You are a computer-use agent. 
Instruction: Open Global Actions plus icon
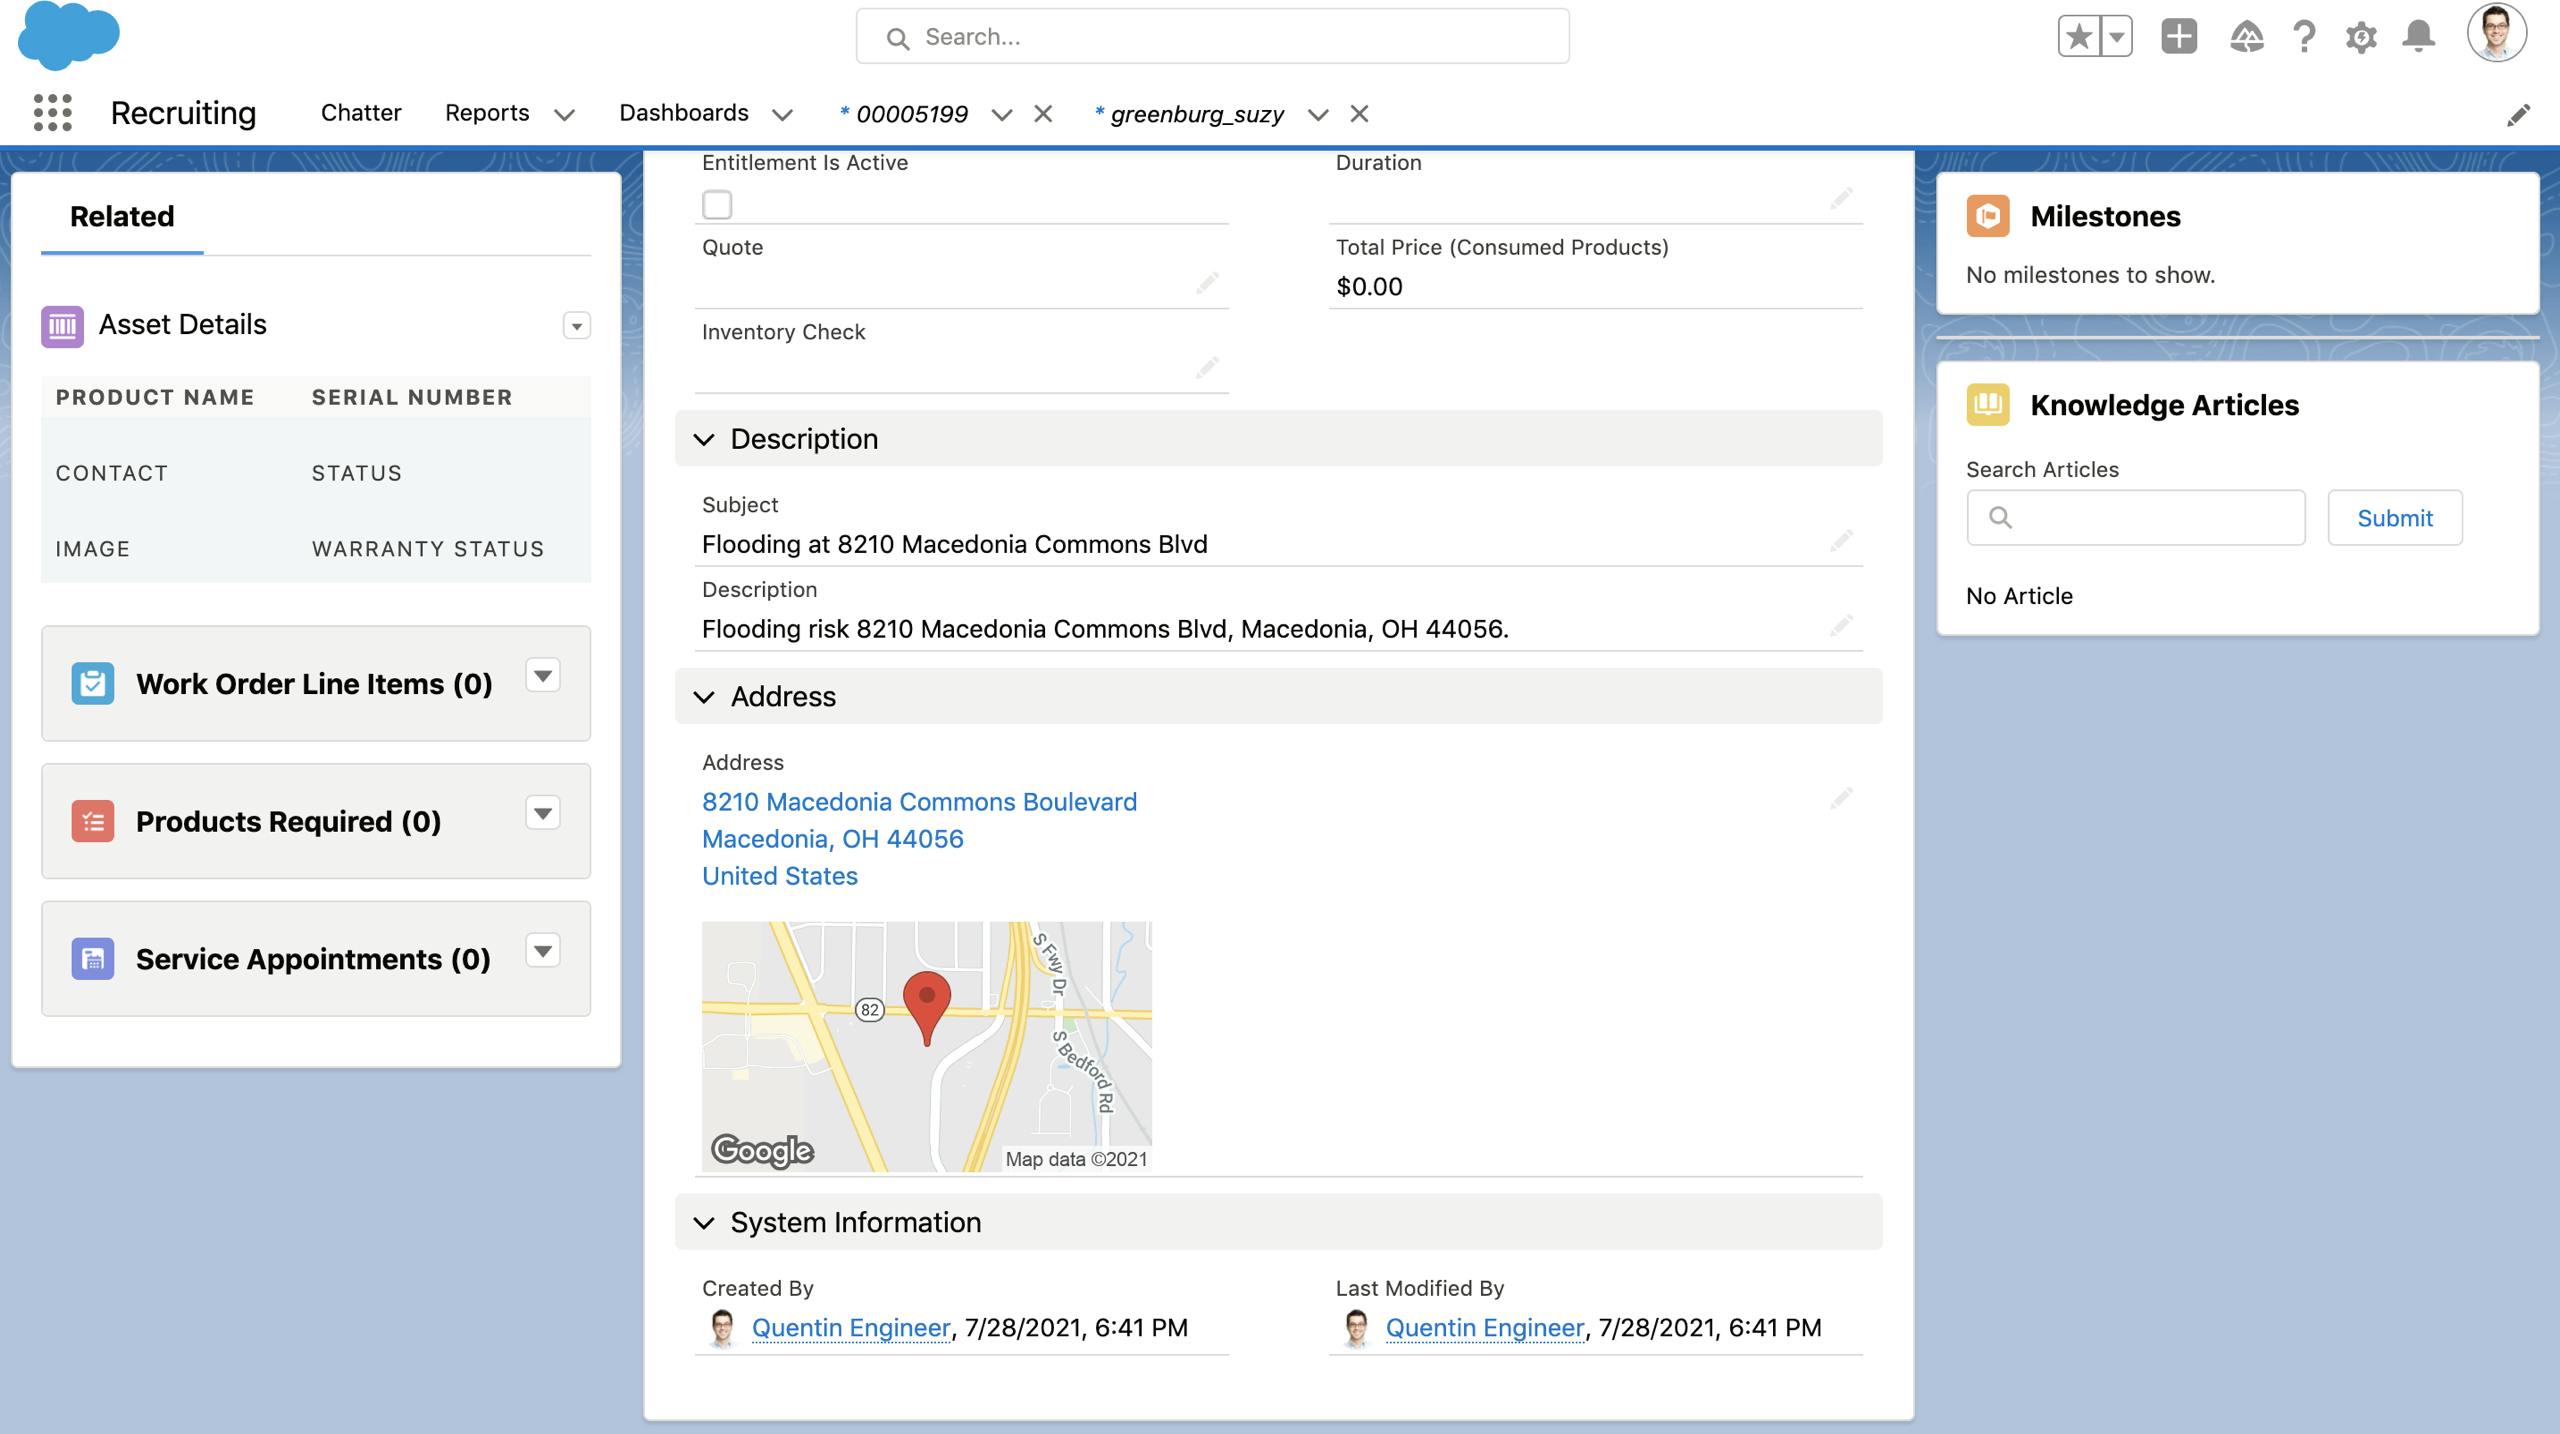pyautogui.click(x=2178, y=37)
